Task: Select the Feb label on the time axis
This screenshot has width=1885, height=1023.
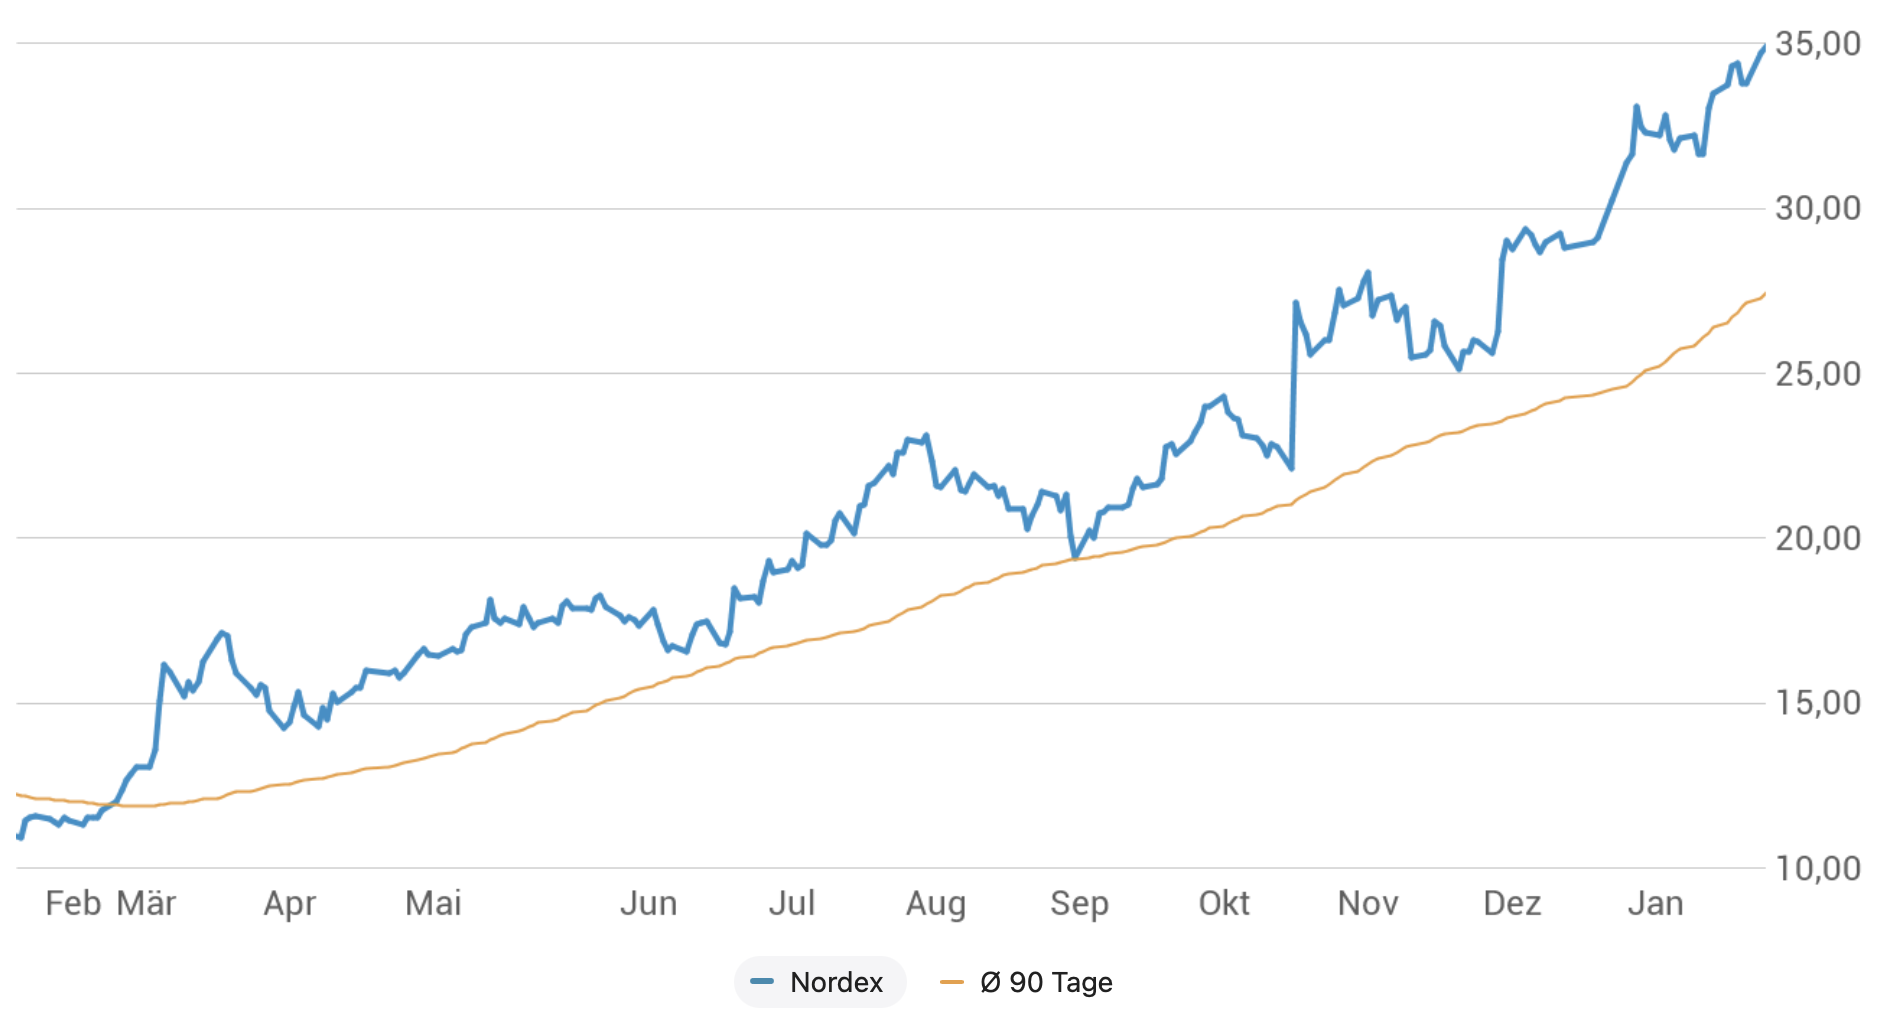Action: click(73, 903)
